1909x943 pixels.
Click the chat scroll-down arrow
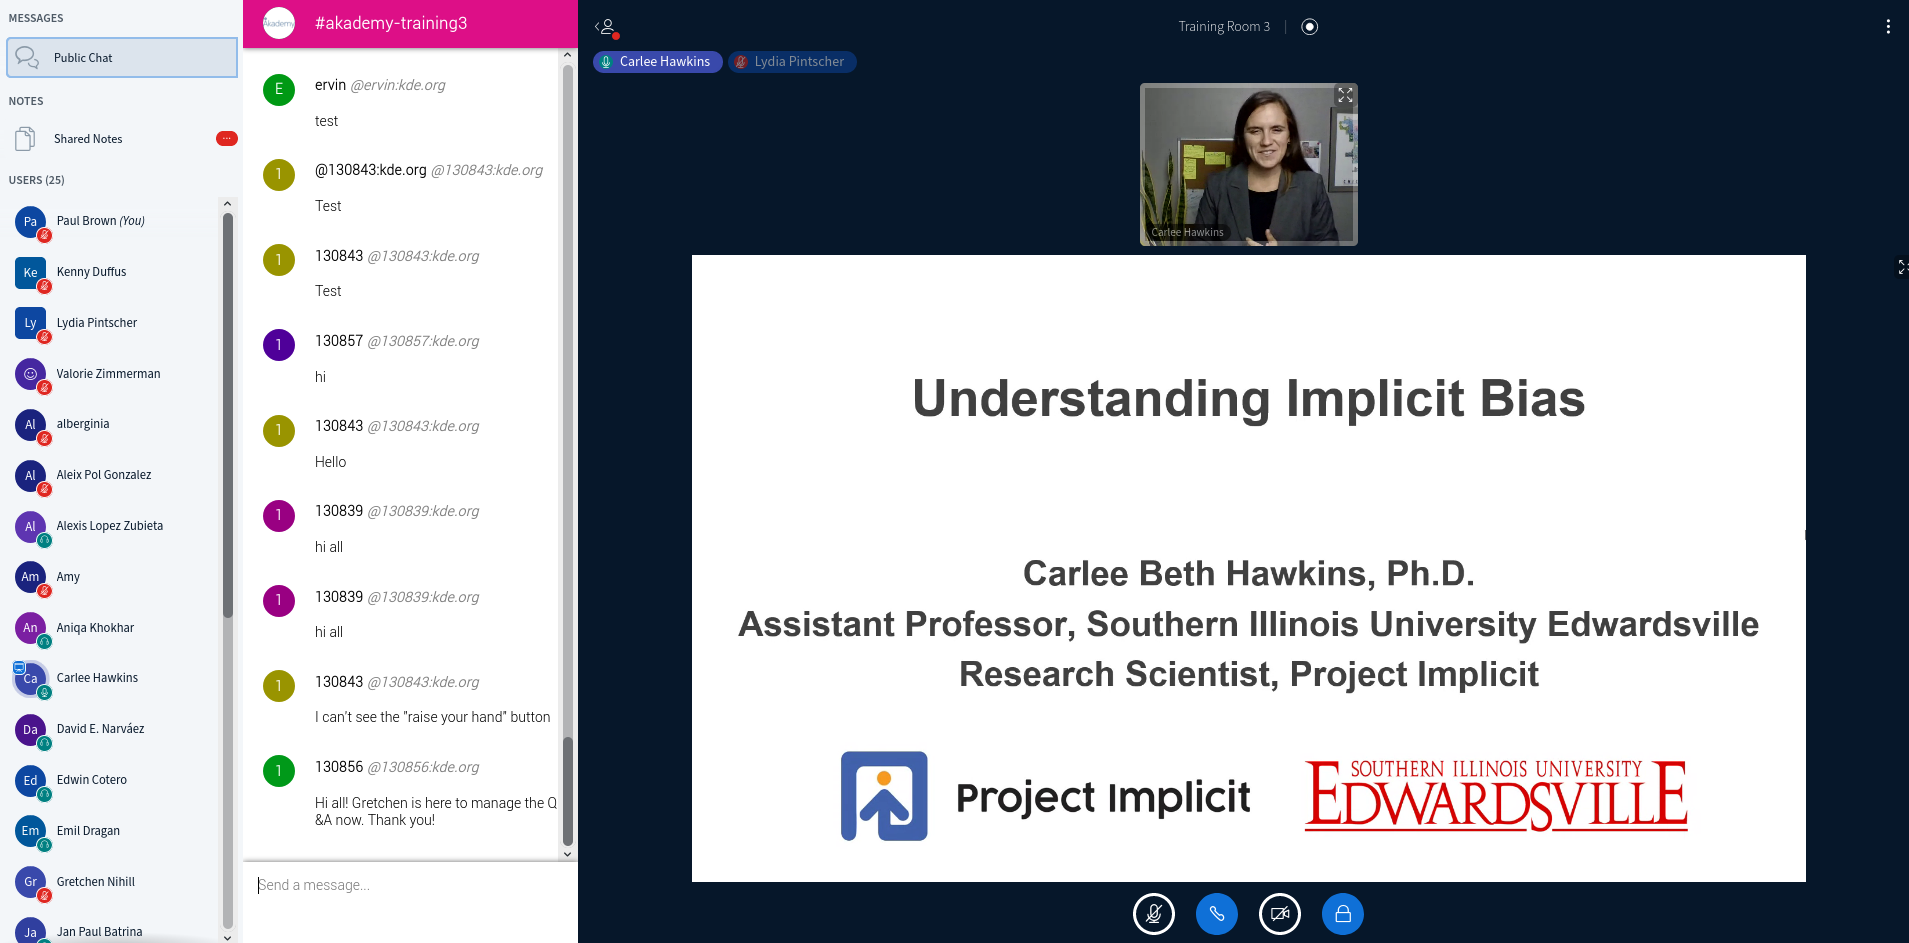point(568,854)
